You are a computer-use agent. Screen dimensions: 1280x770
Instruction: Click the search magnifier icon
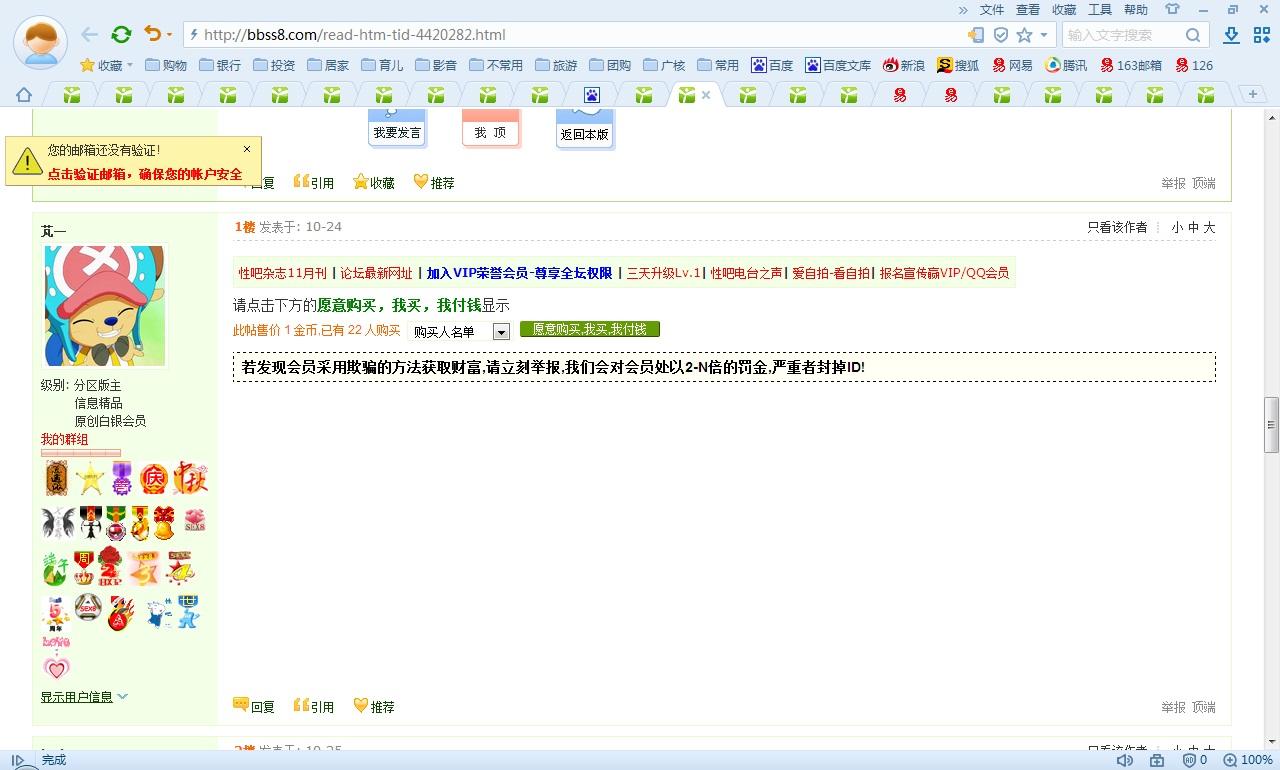[x=1193, y=35]
